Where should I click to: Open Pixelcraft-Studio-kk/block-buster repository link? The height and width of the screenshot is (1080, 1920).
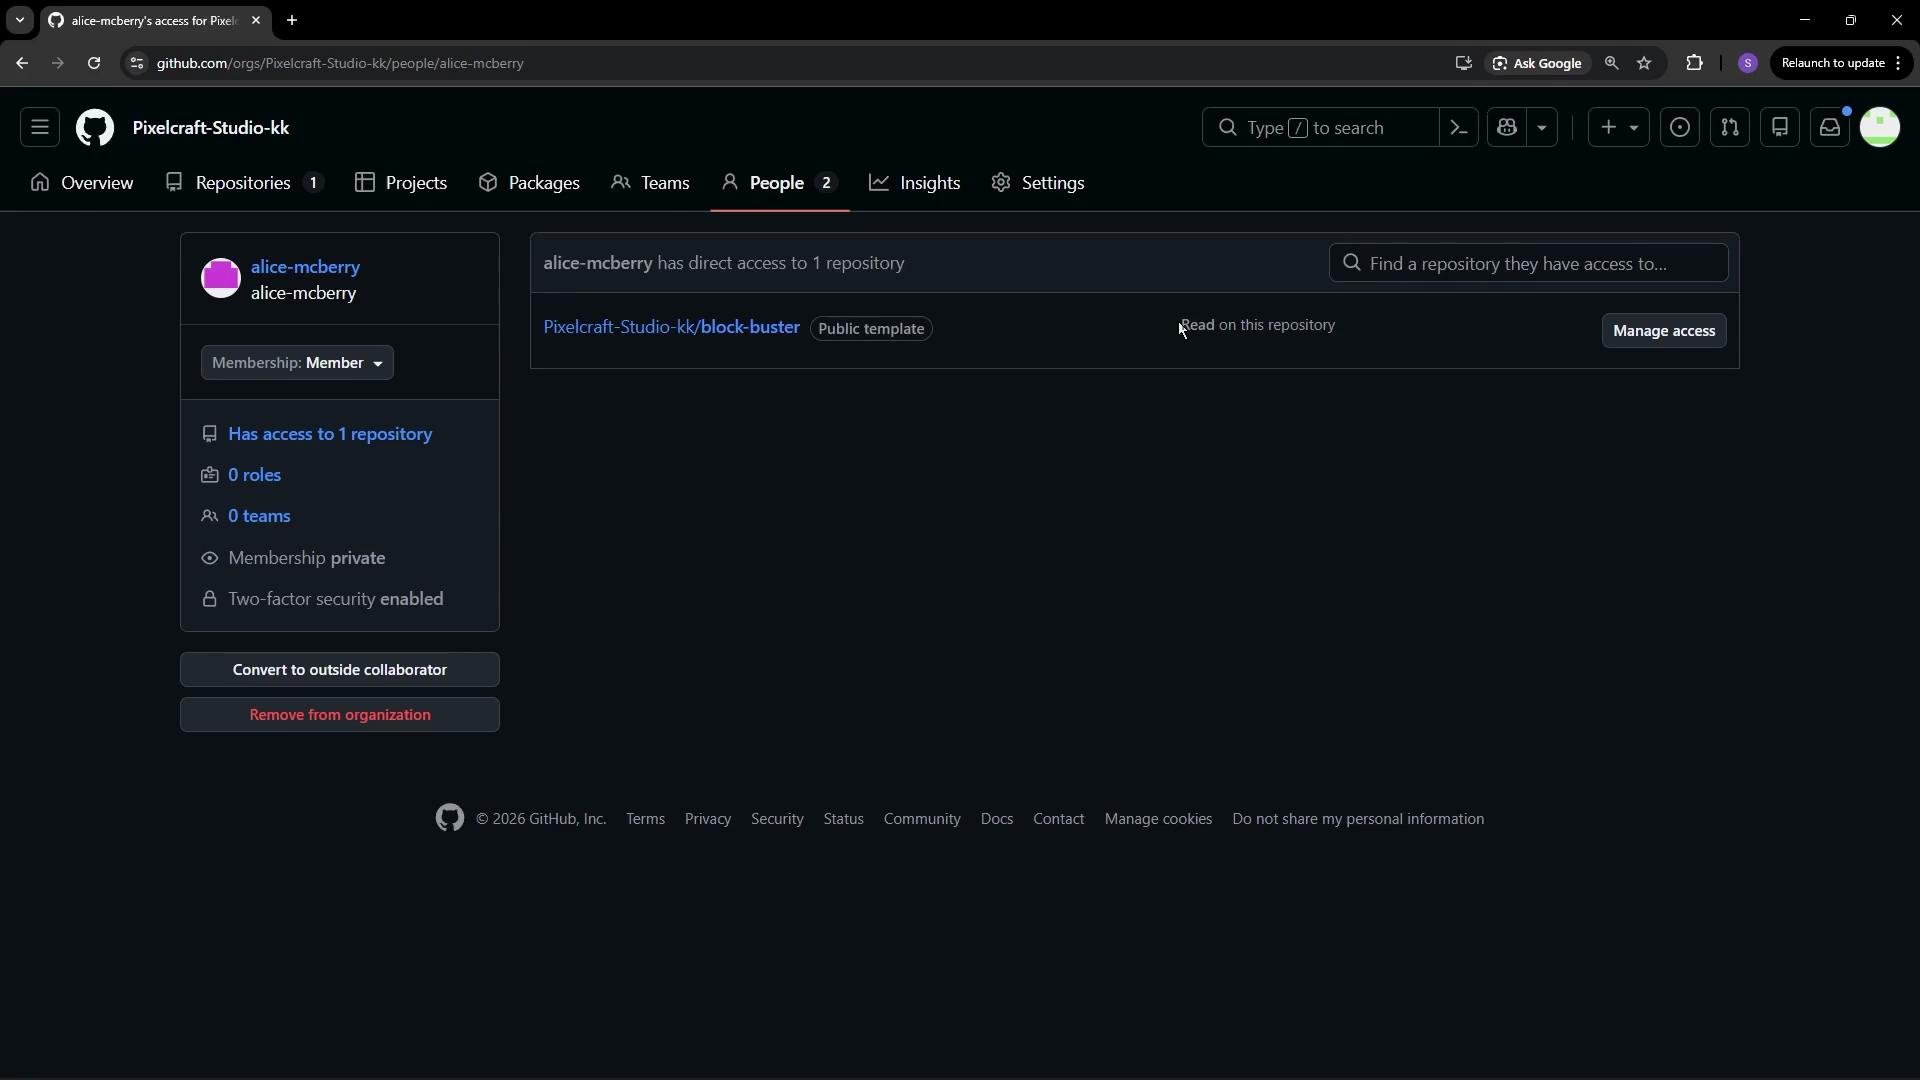[x=671, y=327]
